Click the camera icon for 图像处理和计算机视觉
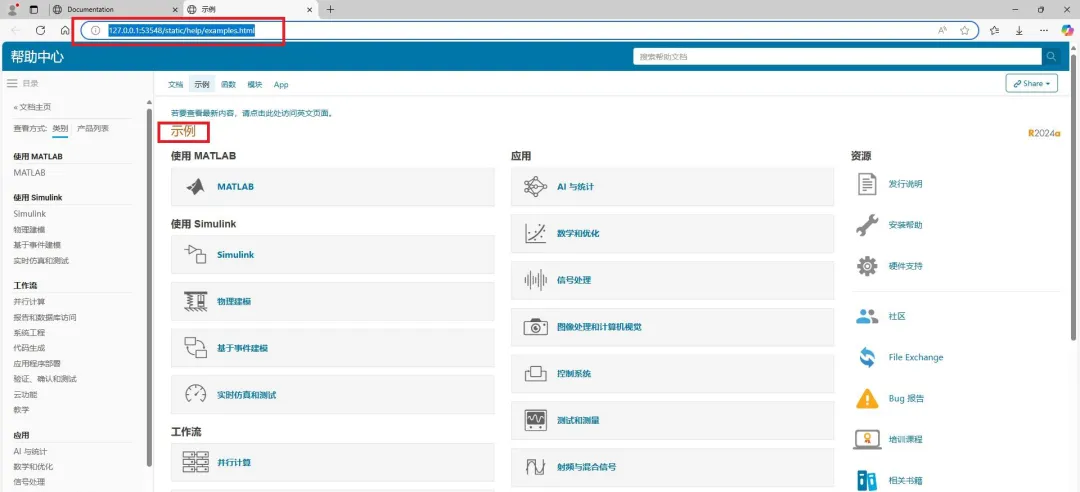 (535, 327)
